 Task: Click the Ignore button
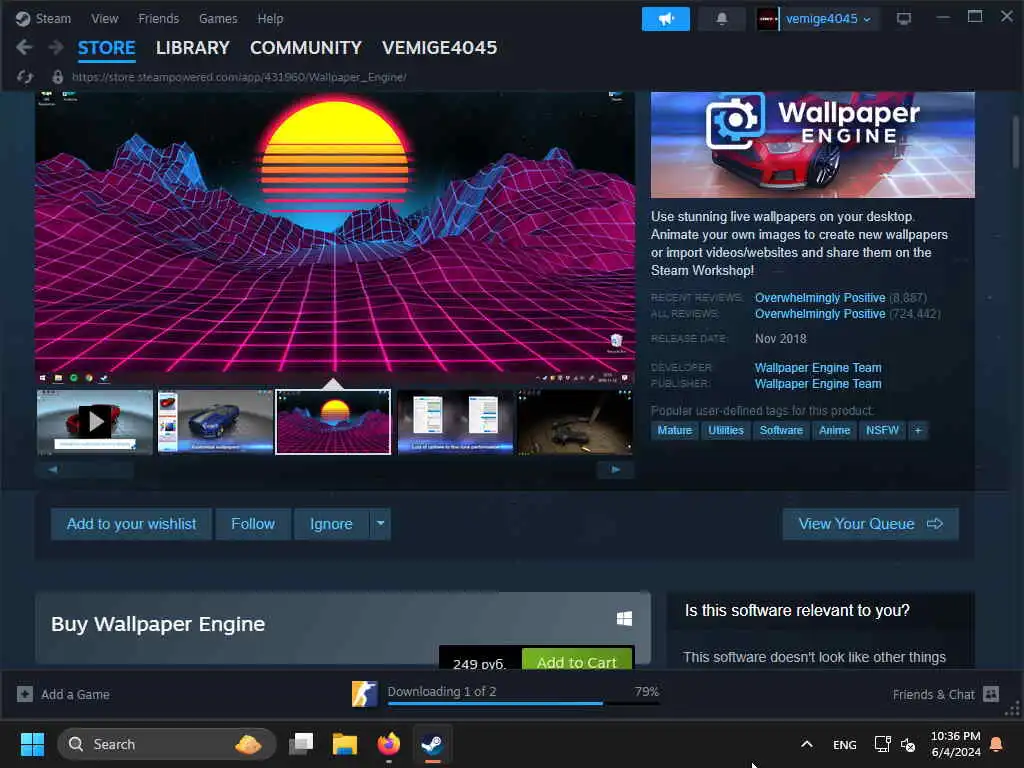point(331,524)
